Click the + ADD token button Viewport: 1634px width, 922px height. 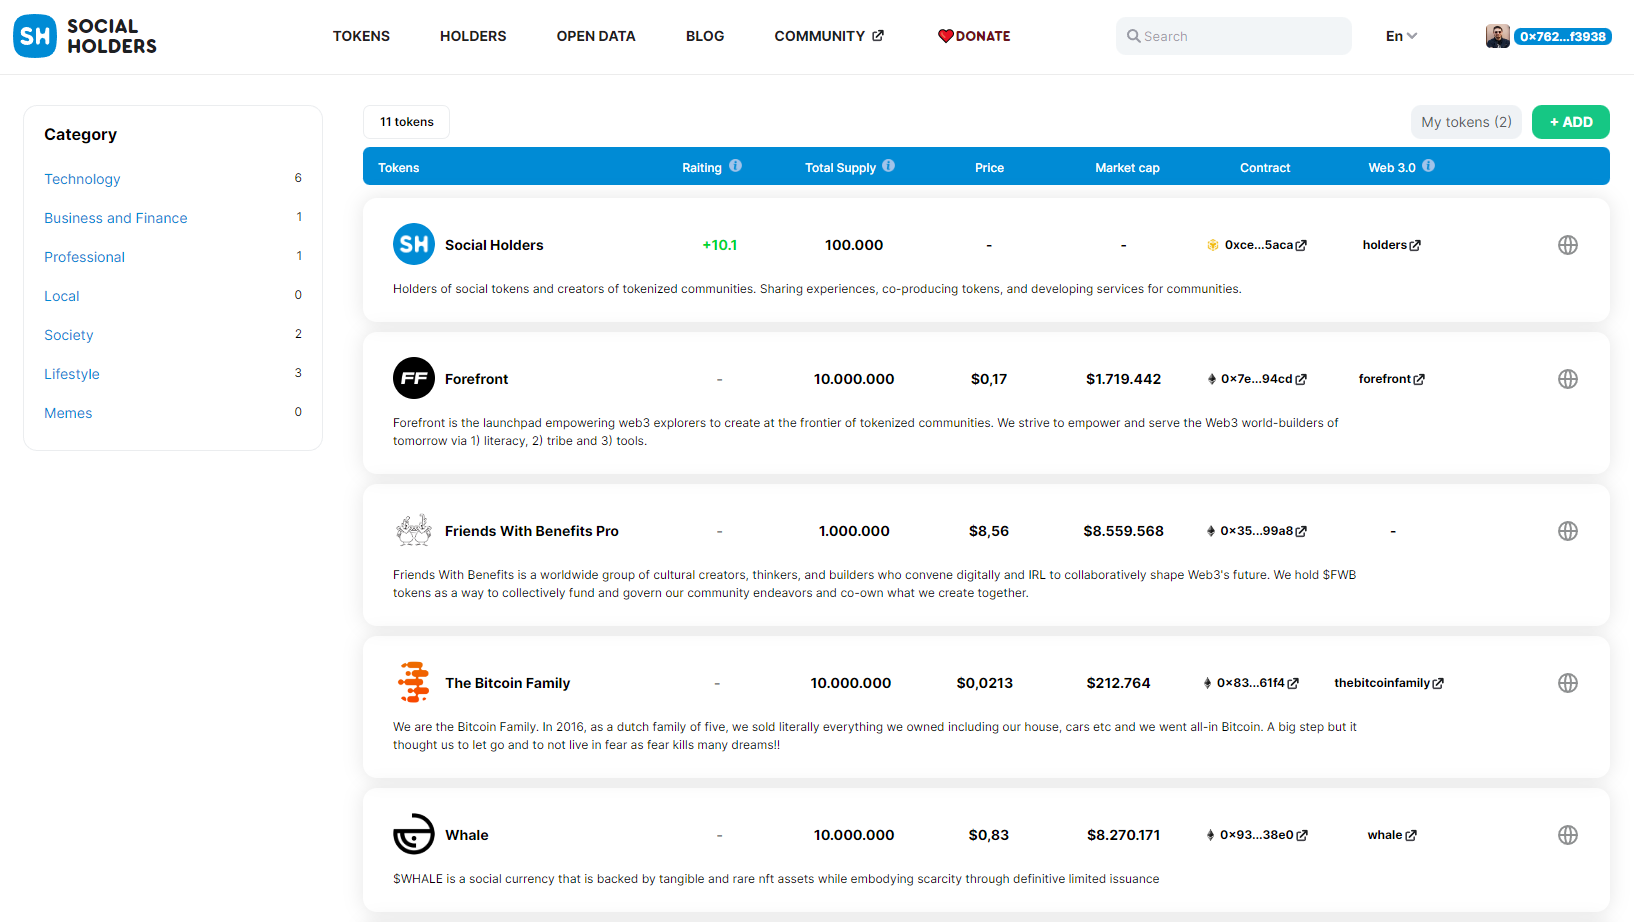coord(1571,122)
